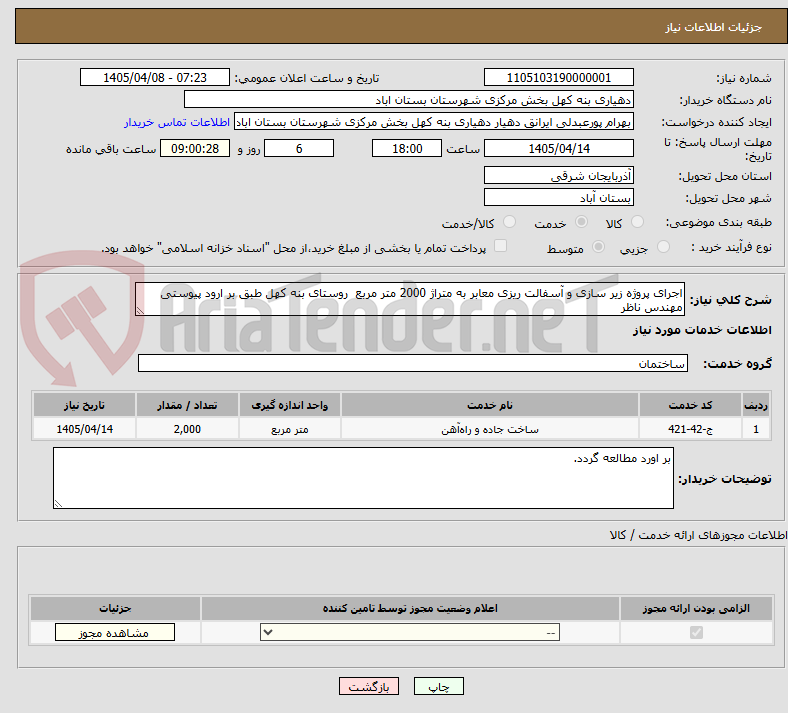Select the کالا/خدمت radio button
788x713 pixels.
coord(510,222)
